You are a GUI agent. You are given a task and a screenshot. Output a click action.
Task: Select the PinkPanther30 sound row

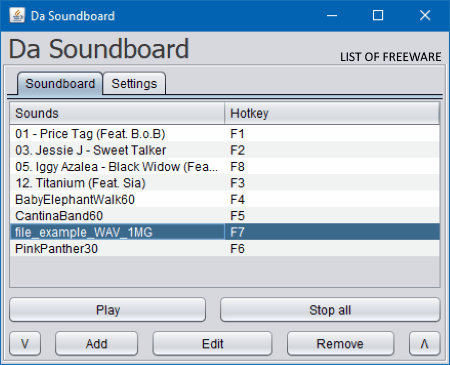pos(225,249)
